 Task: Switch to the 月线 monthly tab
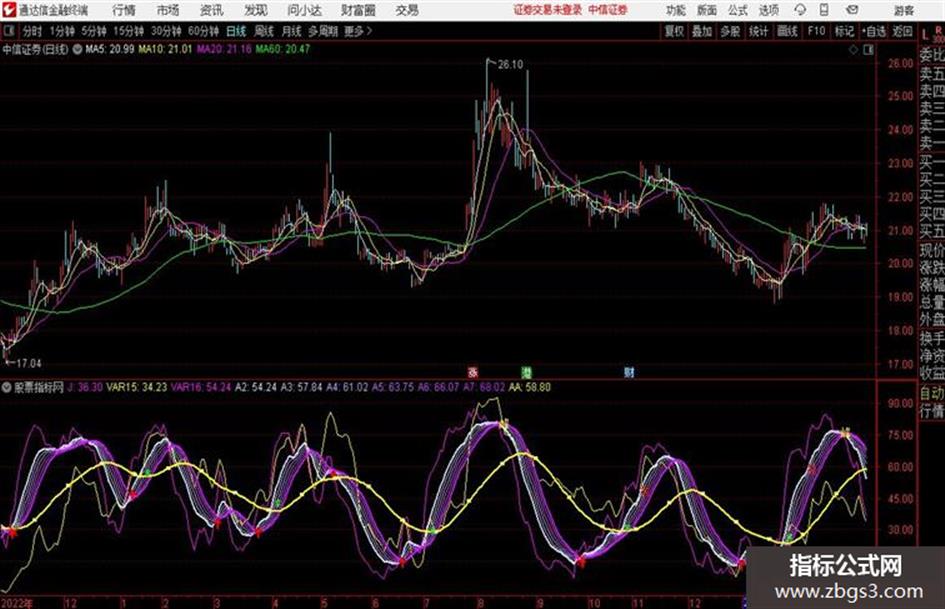coord(291,31)
